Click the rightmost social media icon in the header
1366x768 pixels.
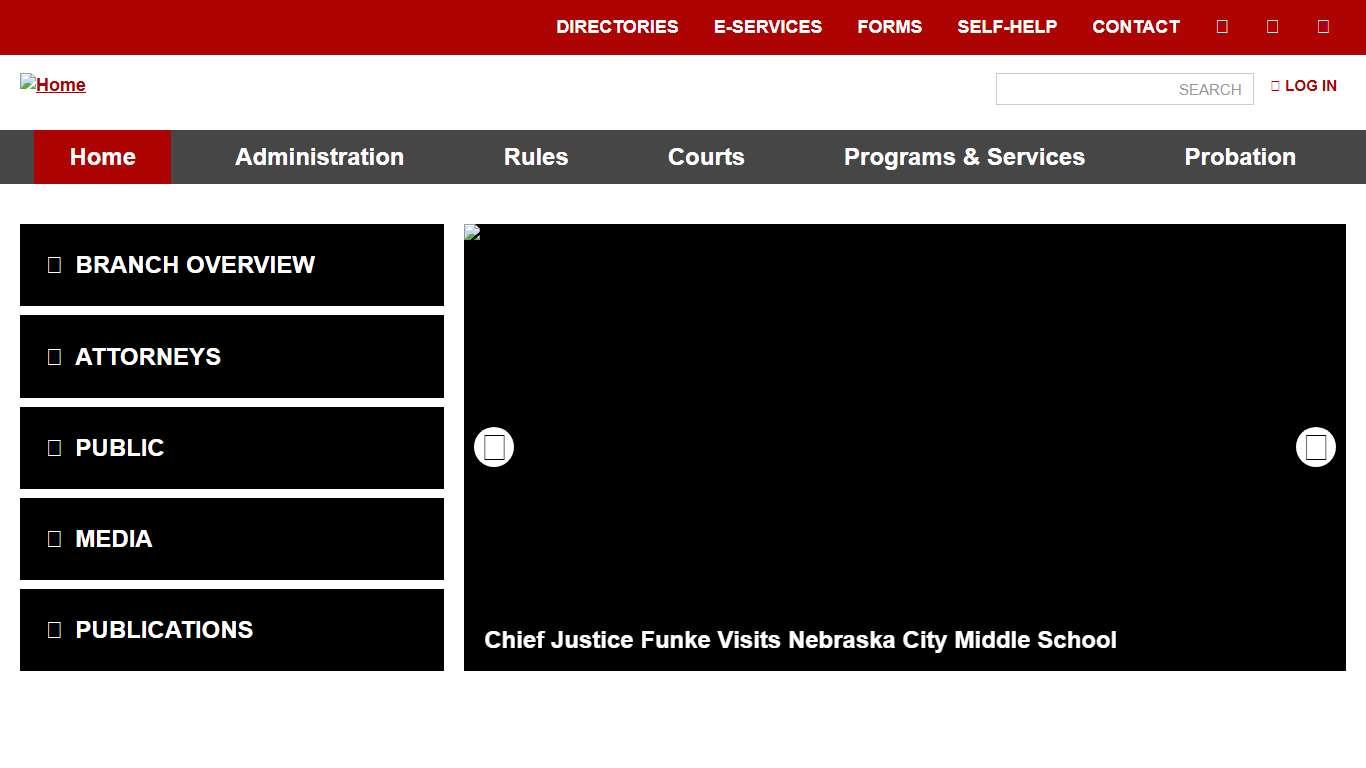point(1322,26)
